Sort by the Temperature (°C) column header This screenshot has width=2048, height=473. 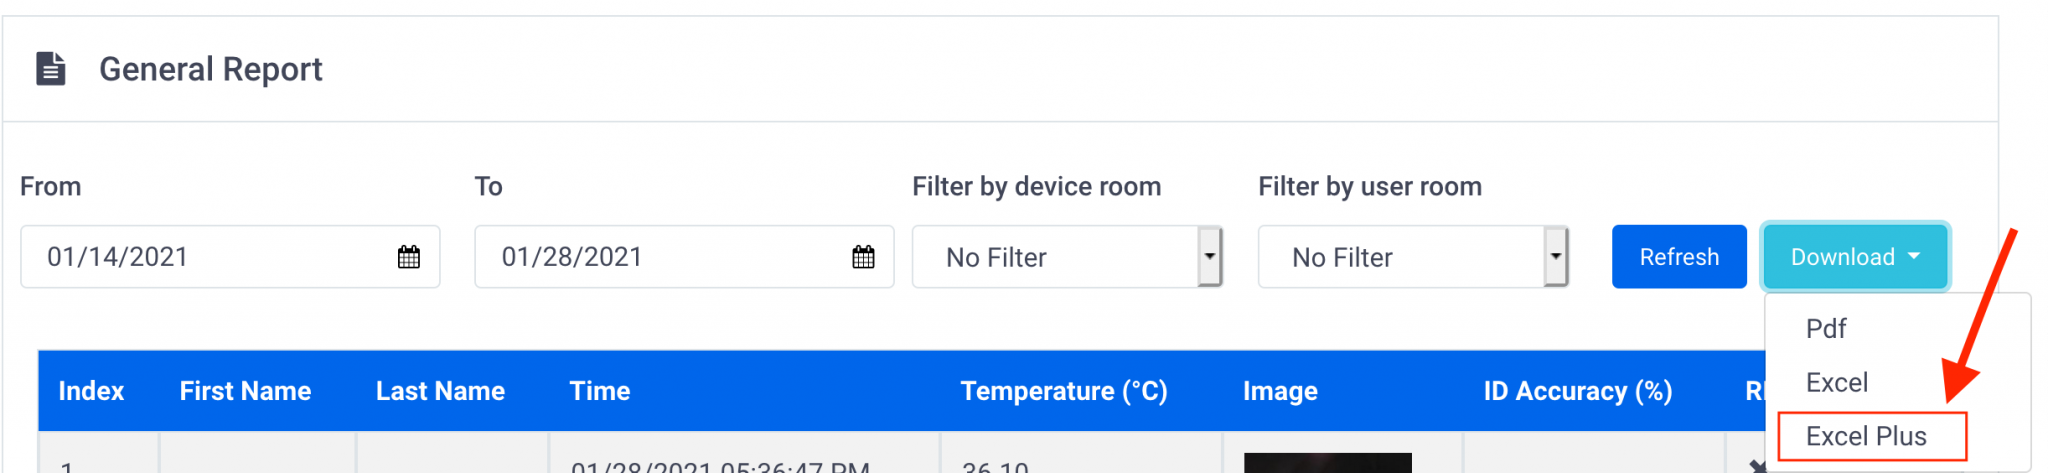[x=1064, y=391]
